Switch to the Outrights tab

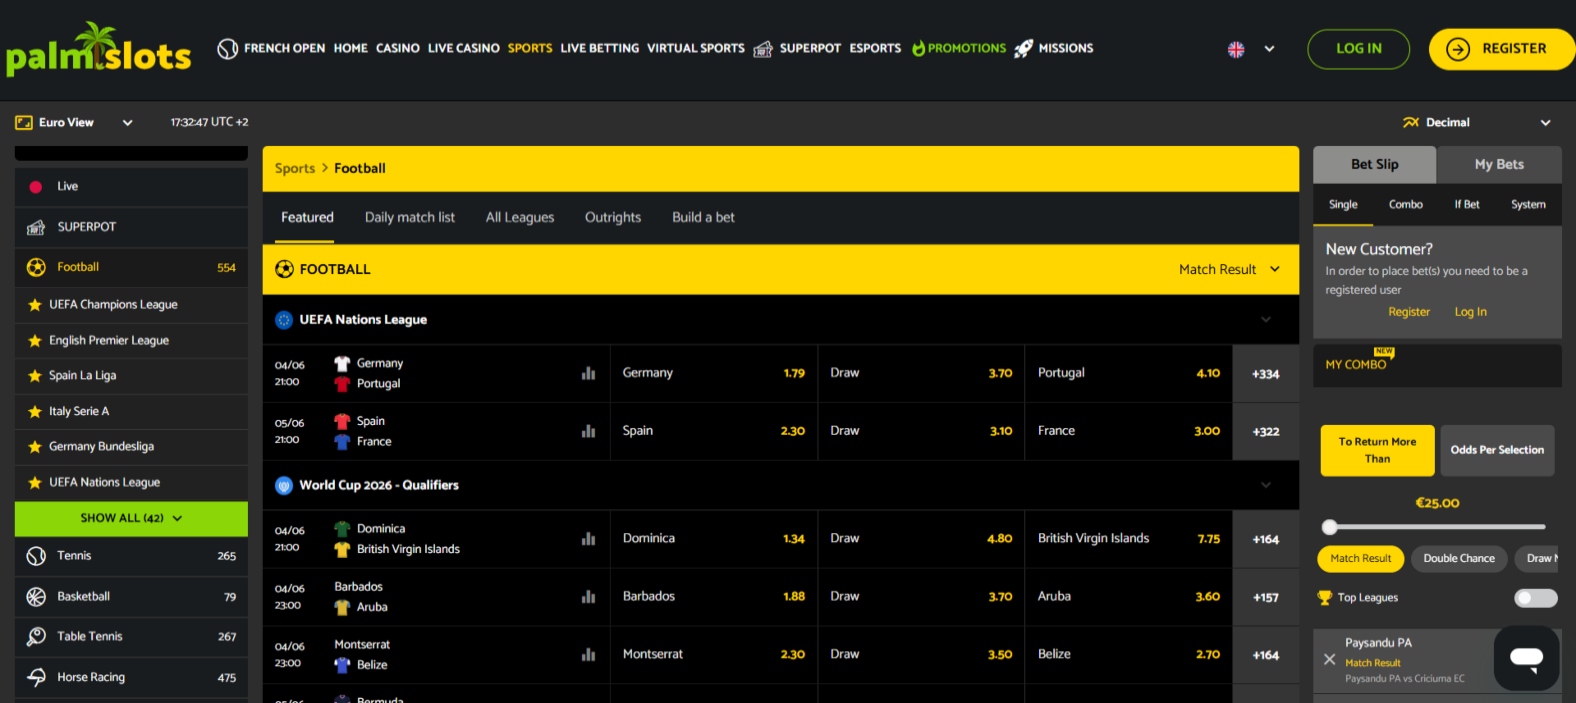point(613,217)
